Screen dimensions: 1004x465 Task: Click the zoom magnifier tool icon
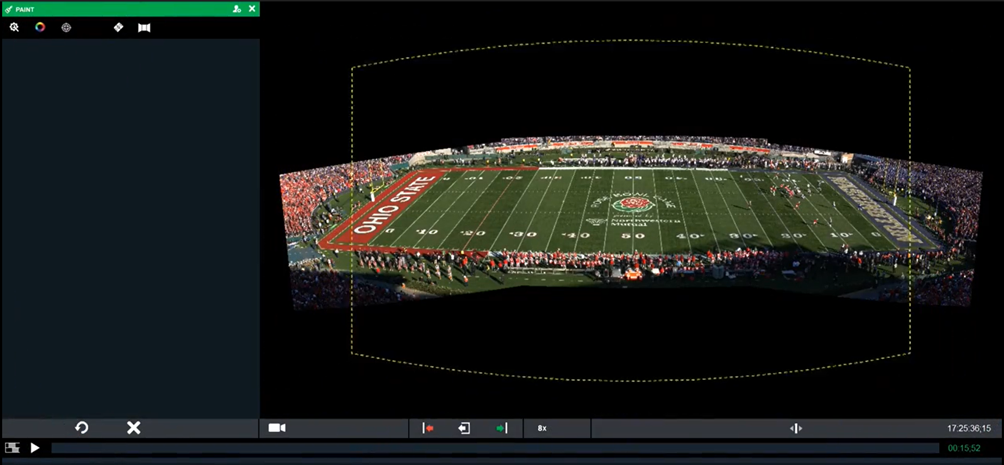click(x=14, y=28)
